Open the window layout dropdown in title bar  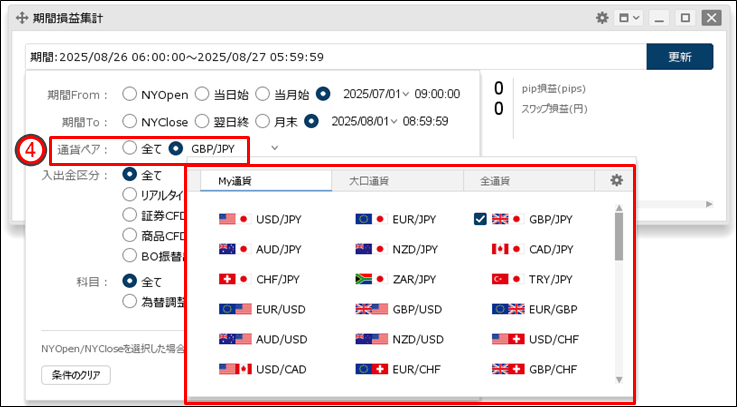click(x=629, y=18)
